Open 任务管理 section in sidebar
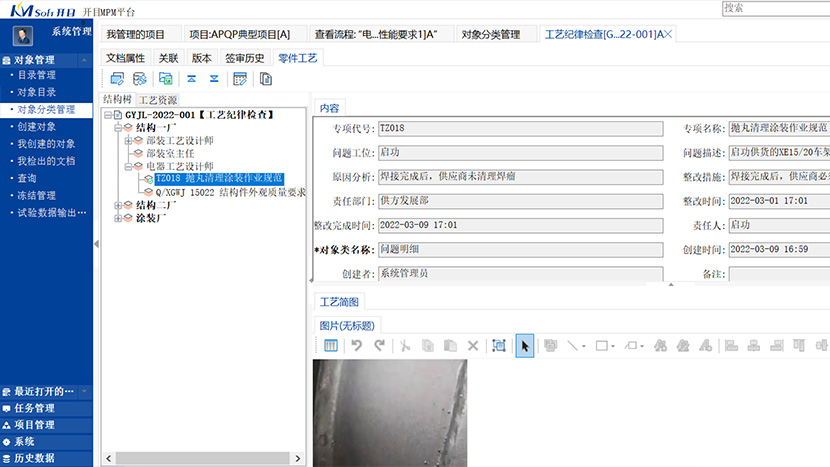 [x=35, y=408]
